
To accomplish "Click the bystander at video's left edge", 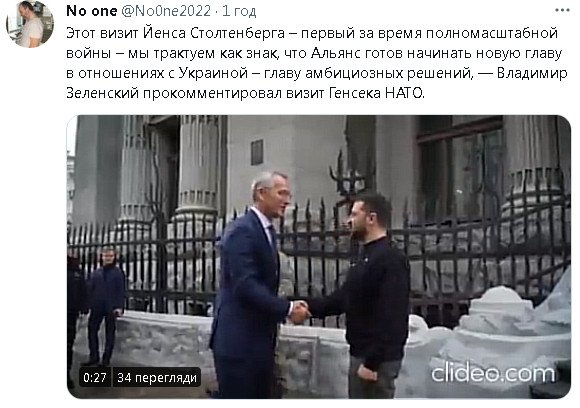I will point(105,305).
